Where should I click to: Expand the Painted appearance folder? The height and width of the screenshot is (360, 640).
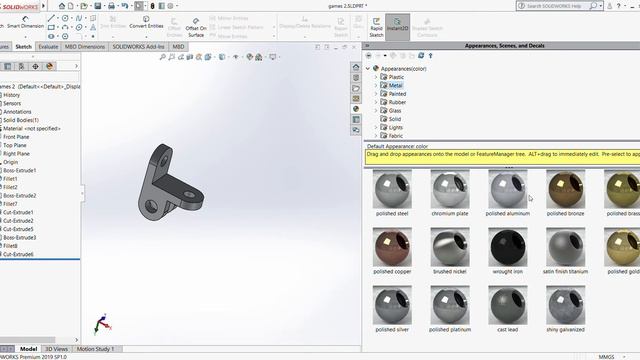[376, 94]
